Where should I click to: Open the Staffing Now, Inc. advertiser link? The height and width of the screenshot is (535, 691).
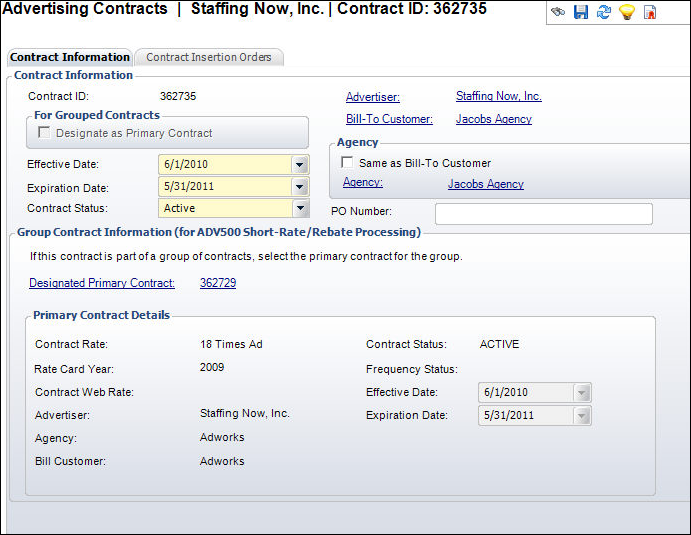[x=498, y=96]
